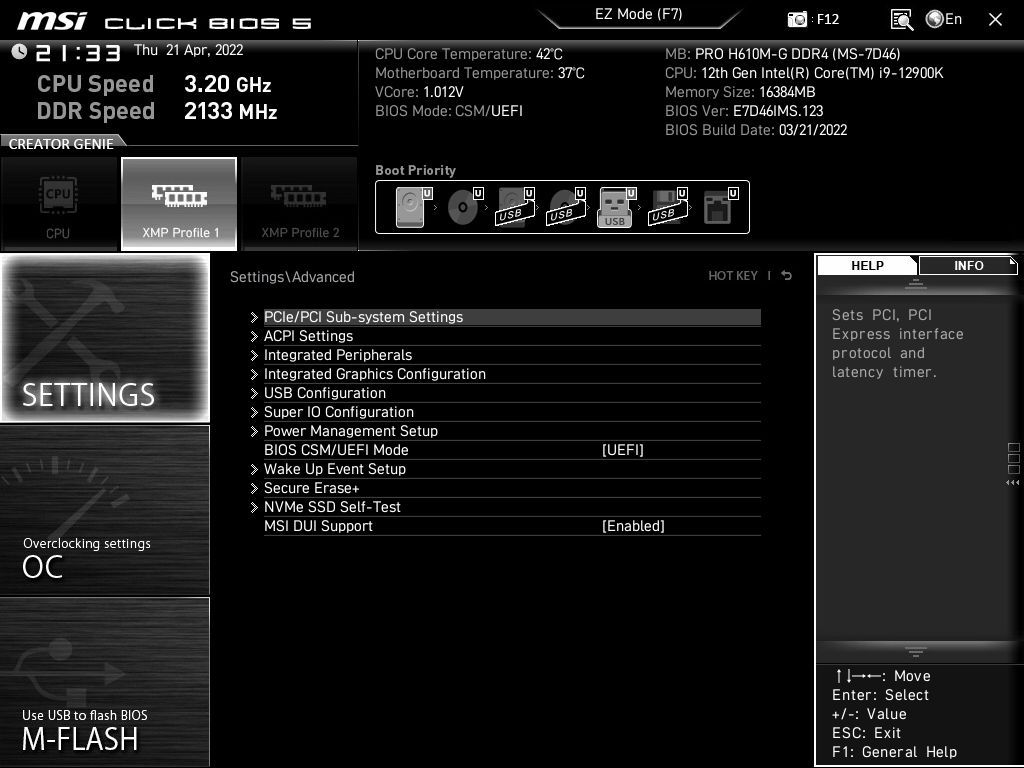The width and height of the screenshot is (1024, 768).
Task: Open Super IO Configuration entry
Action: point(512,412)
